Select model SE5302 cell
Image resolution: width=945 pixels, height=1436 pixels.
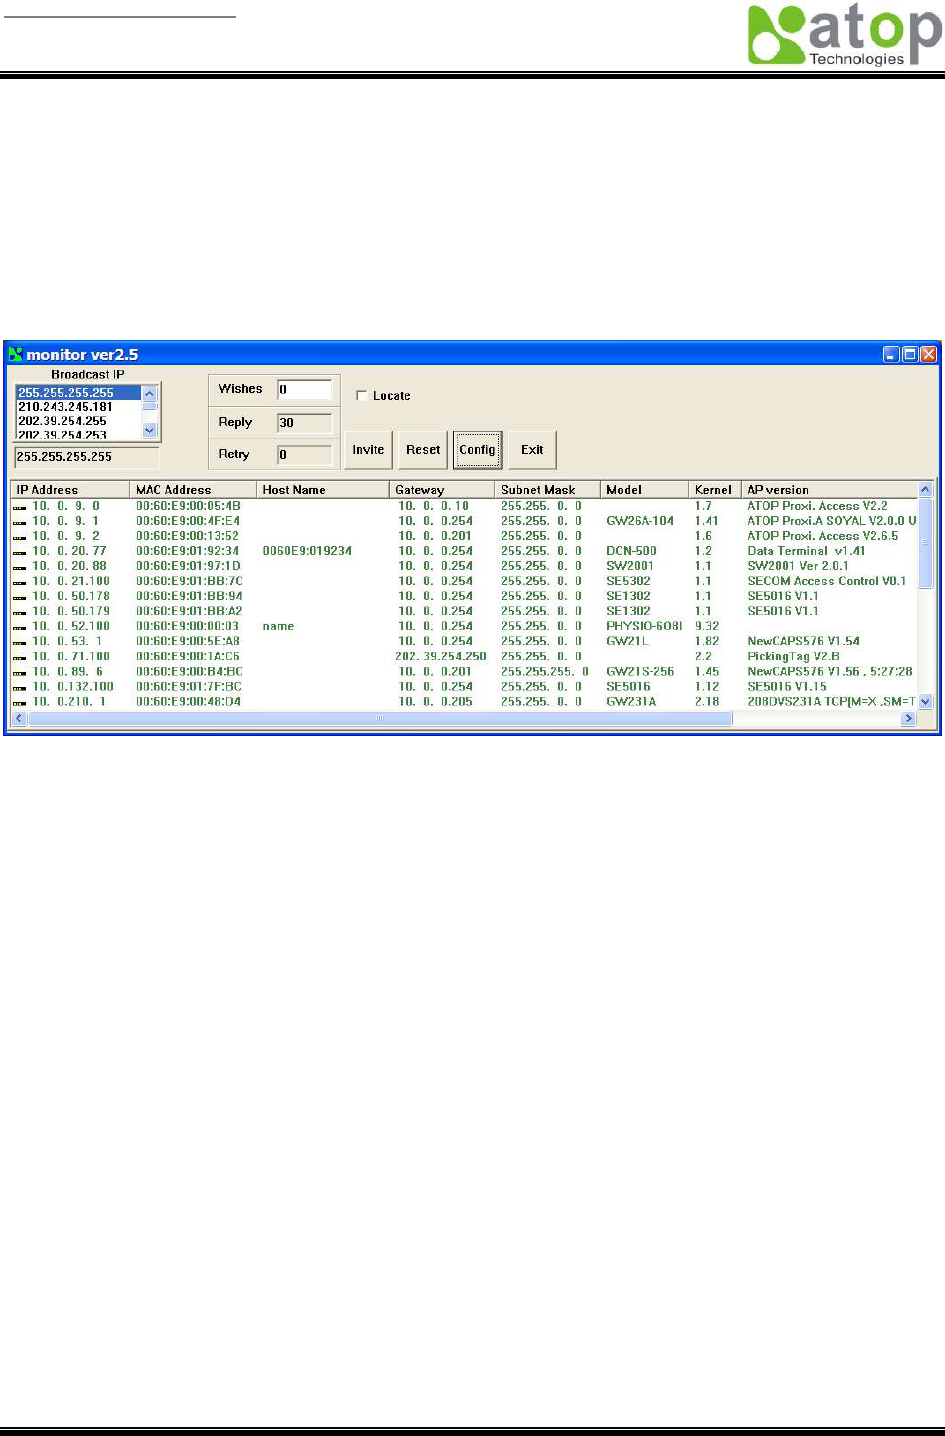[628, 581]
